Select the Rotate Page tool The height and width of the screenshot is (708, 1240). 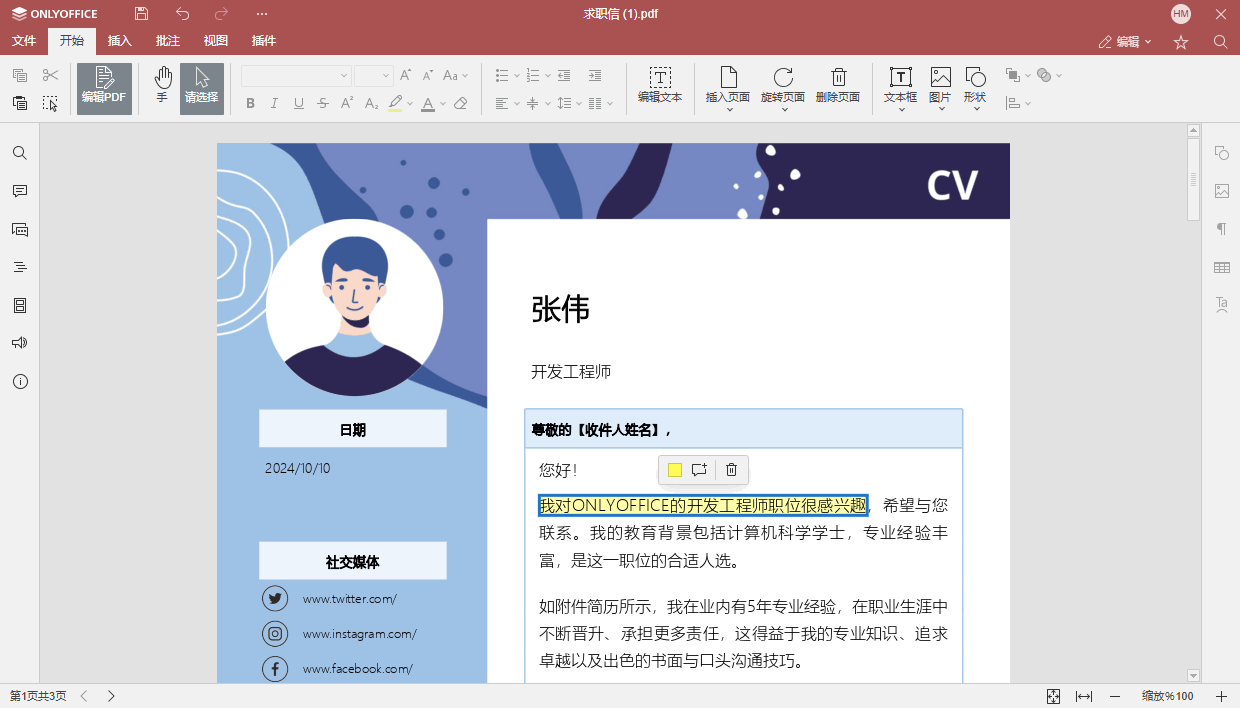coord(784,88)
